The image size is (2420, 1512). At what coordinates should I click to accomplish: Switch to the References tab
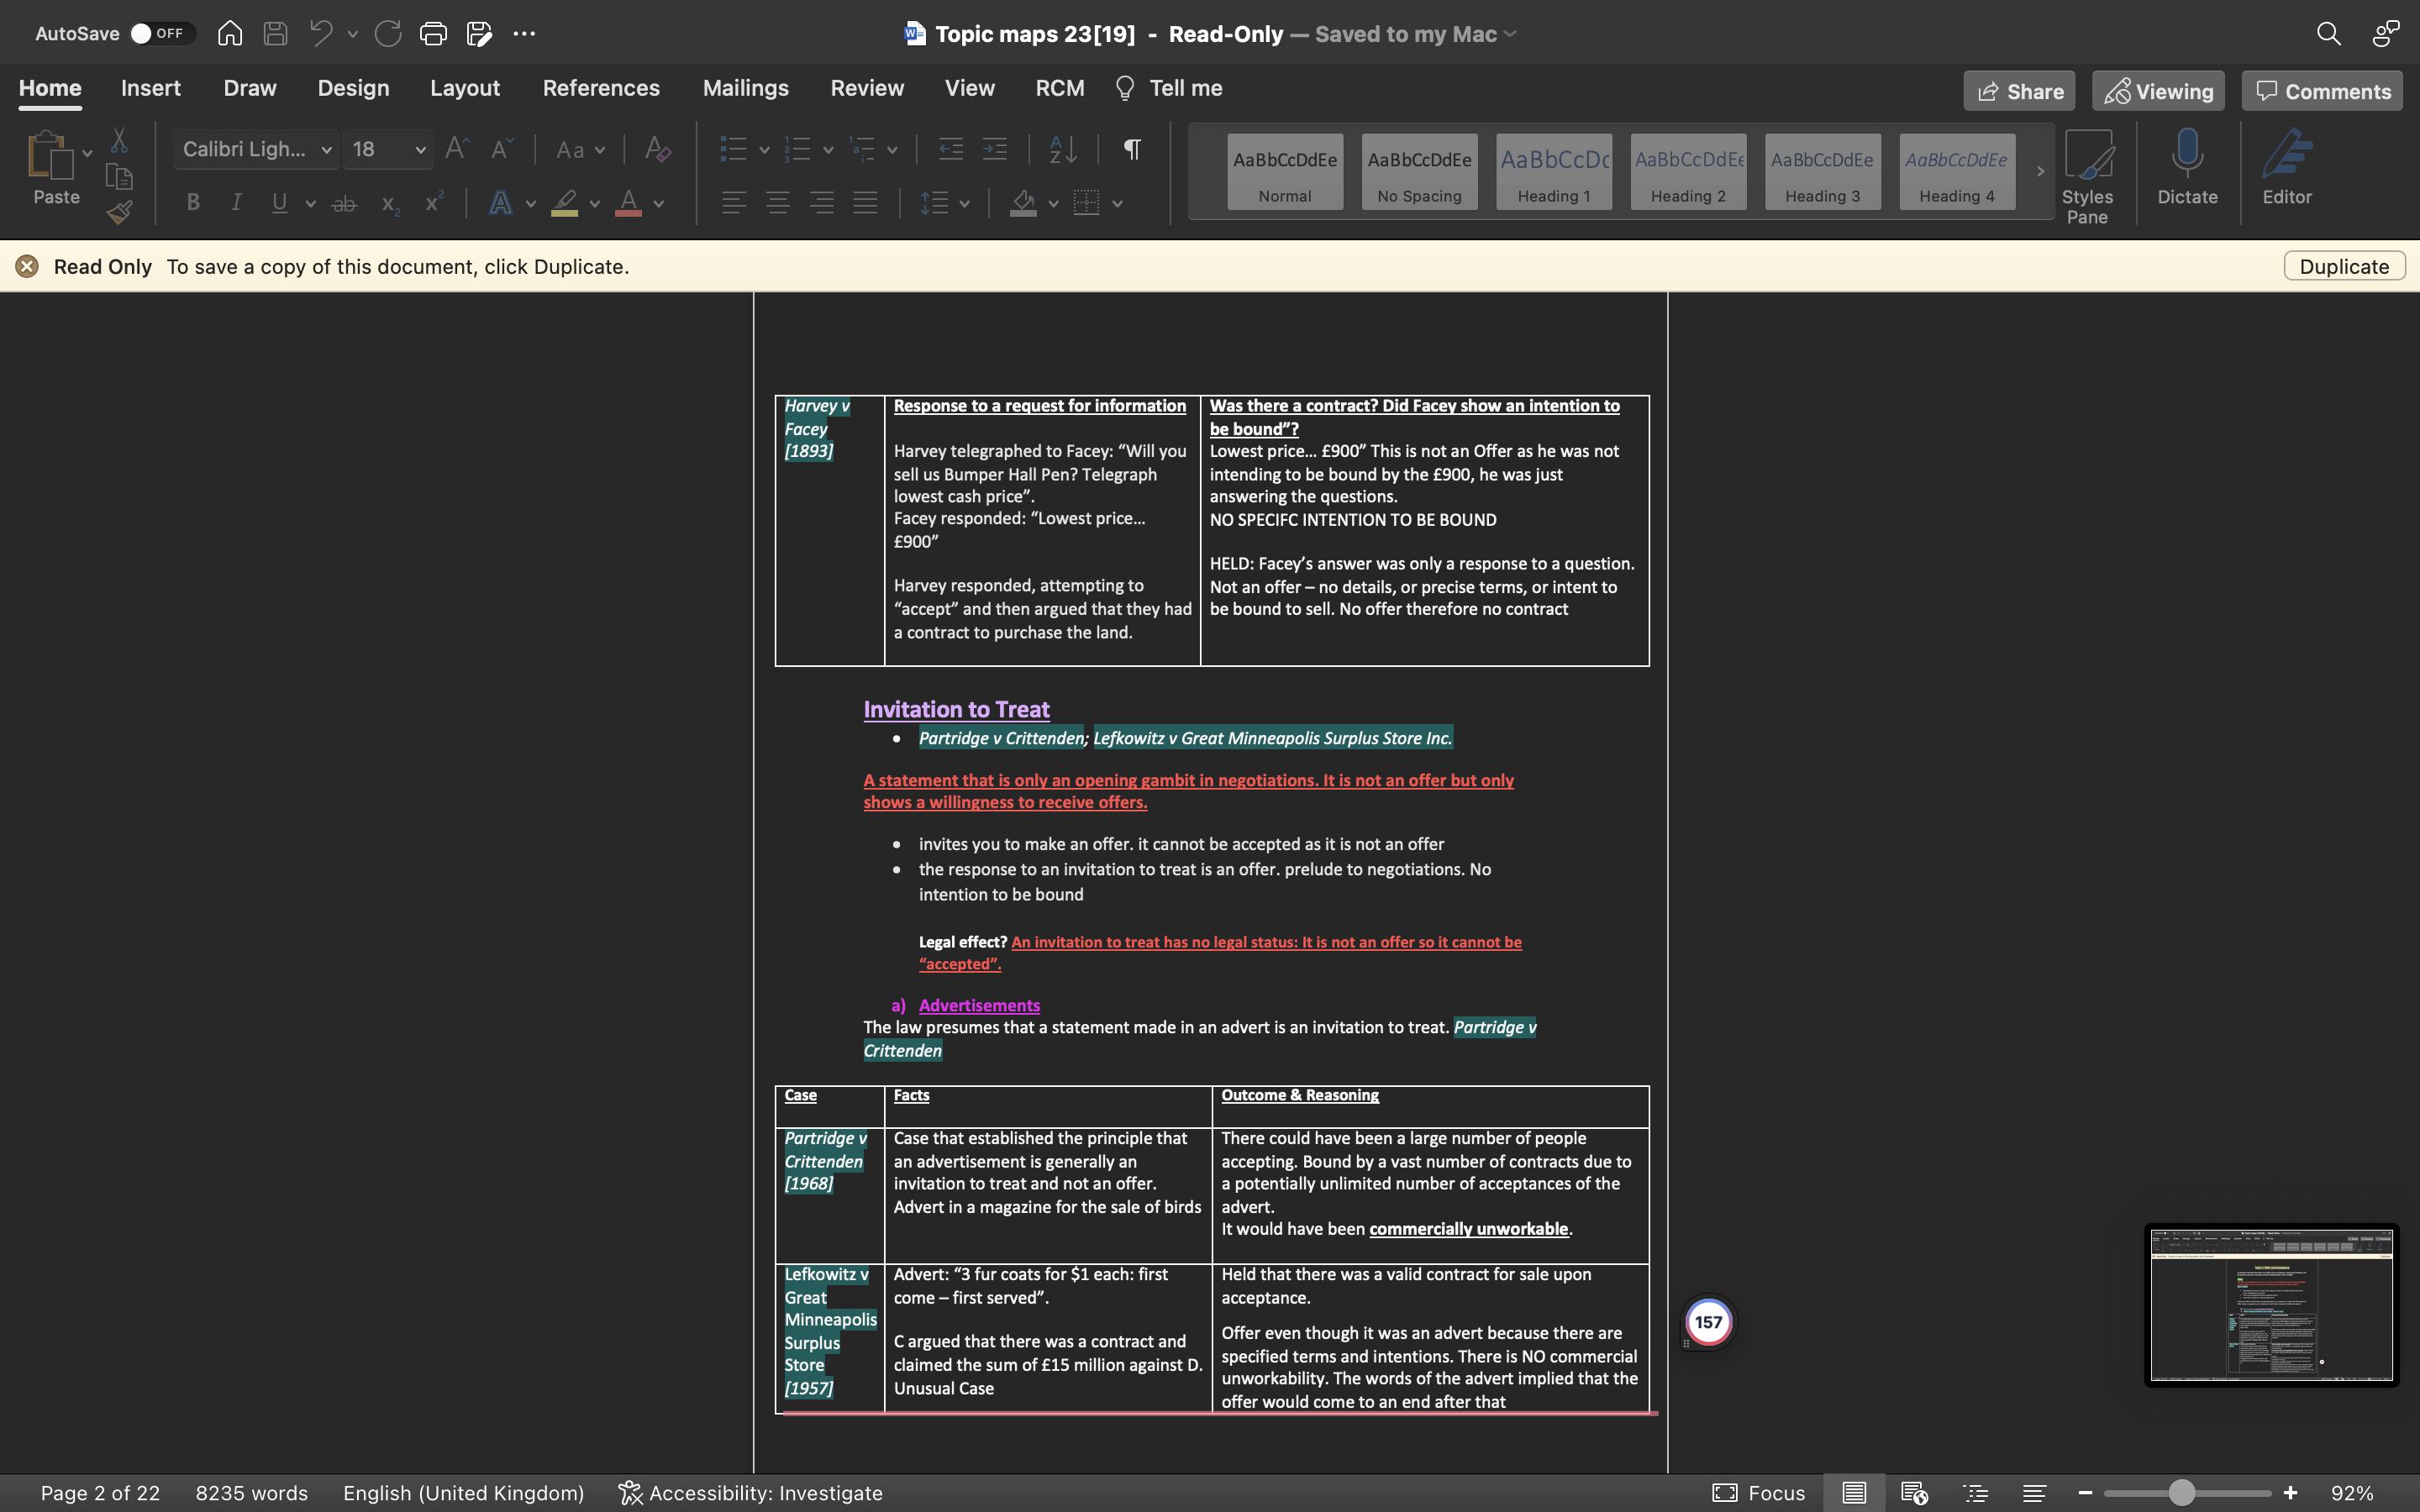601,88
